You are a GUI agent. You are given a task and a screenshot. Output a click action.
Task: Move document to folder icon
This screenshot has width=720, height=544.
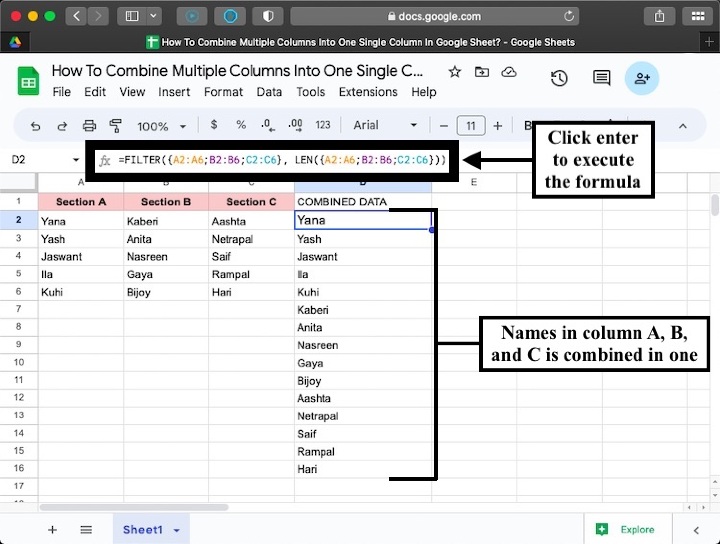pyautogui.click(x=482, y=72)
